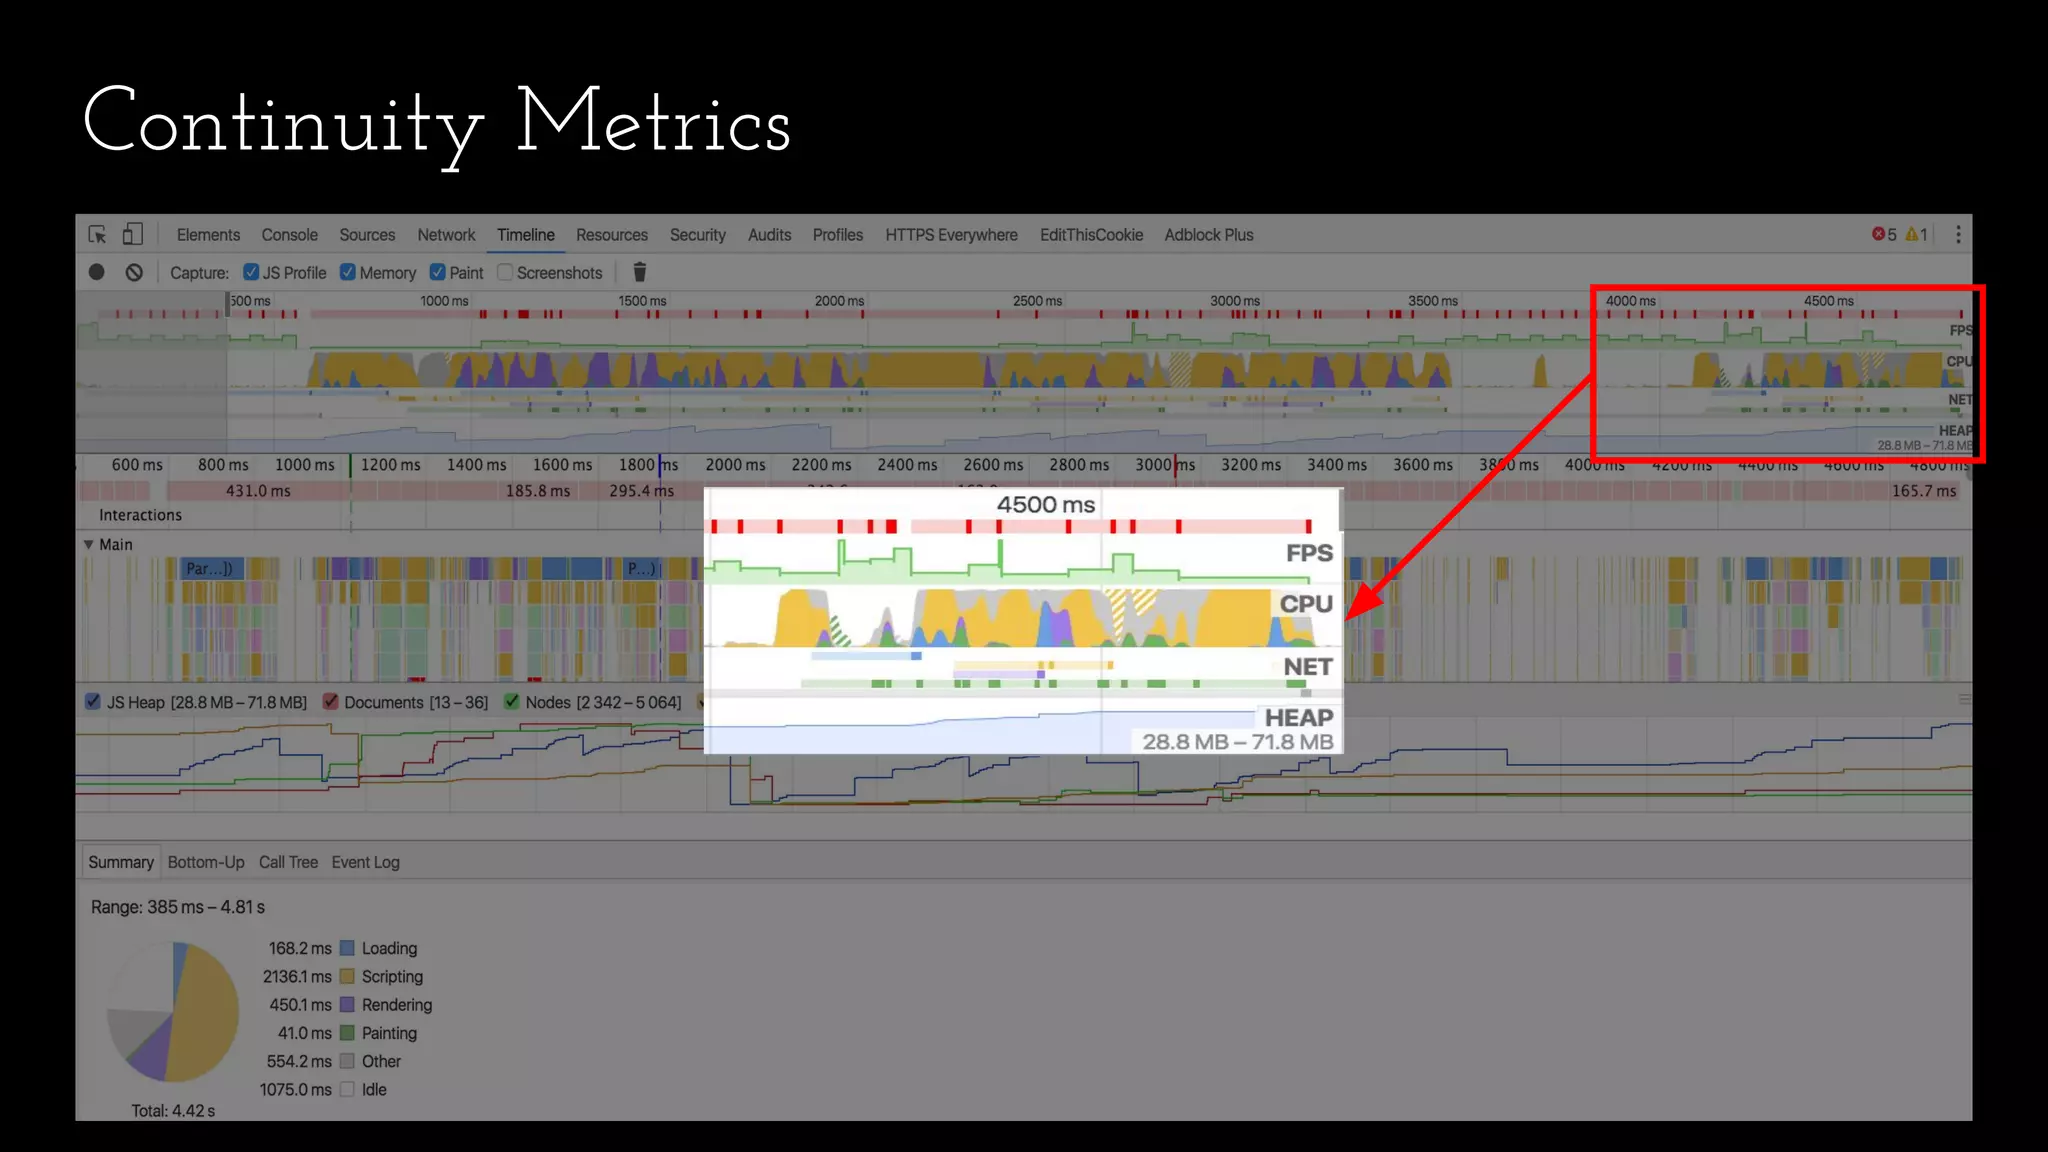Click the yellow warning count indicator
The height and width of the screenshot is (1152, 2048).
pyautogui.click(x=1916, y=234)
